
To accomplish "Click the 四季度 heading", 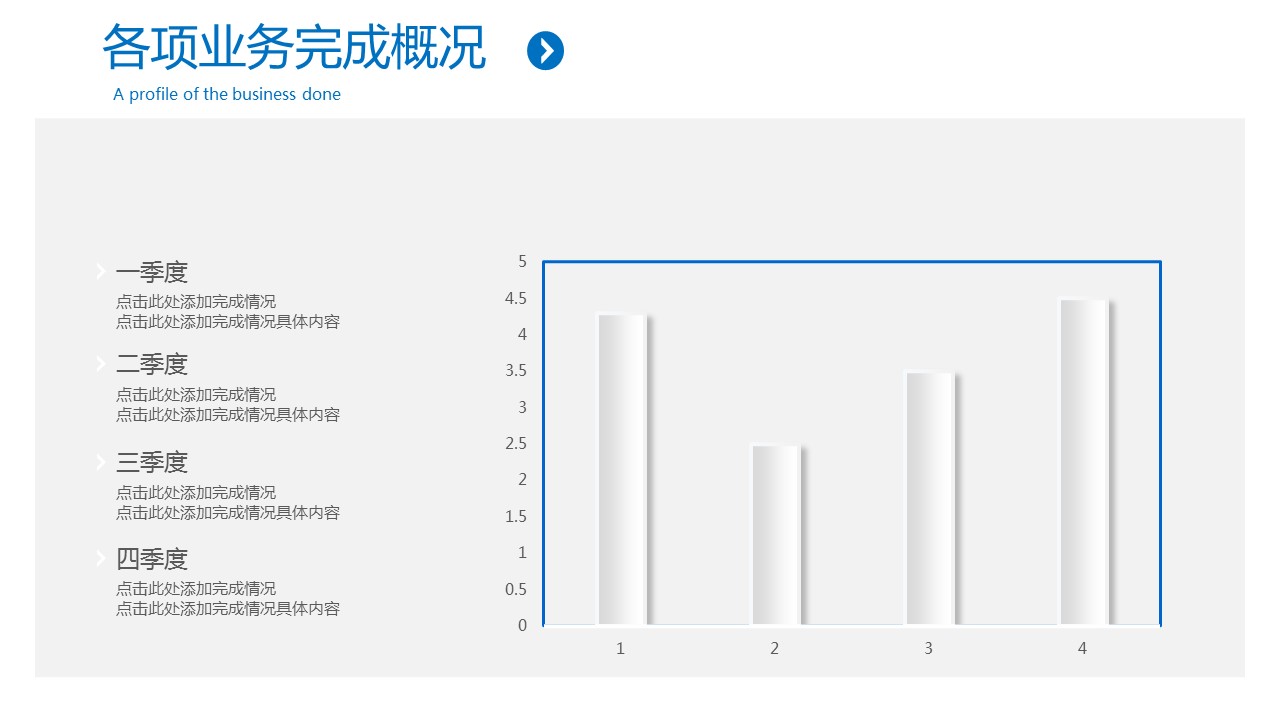I will click(152, 559).
